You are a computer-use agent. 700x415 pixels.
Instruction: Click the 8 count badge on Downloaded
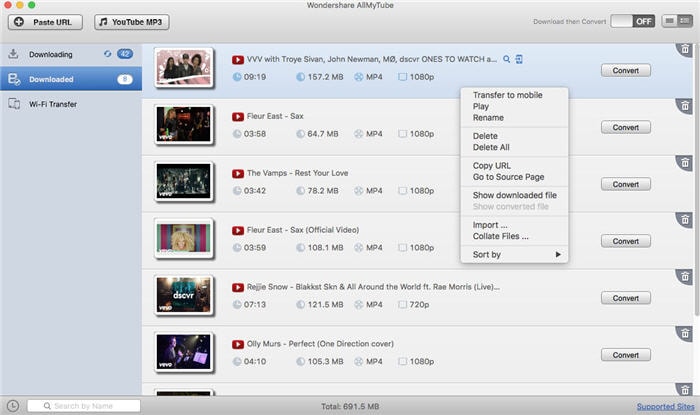125,79
